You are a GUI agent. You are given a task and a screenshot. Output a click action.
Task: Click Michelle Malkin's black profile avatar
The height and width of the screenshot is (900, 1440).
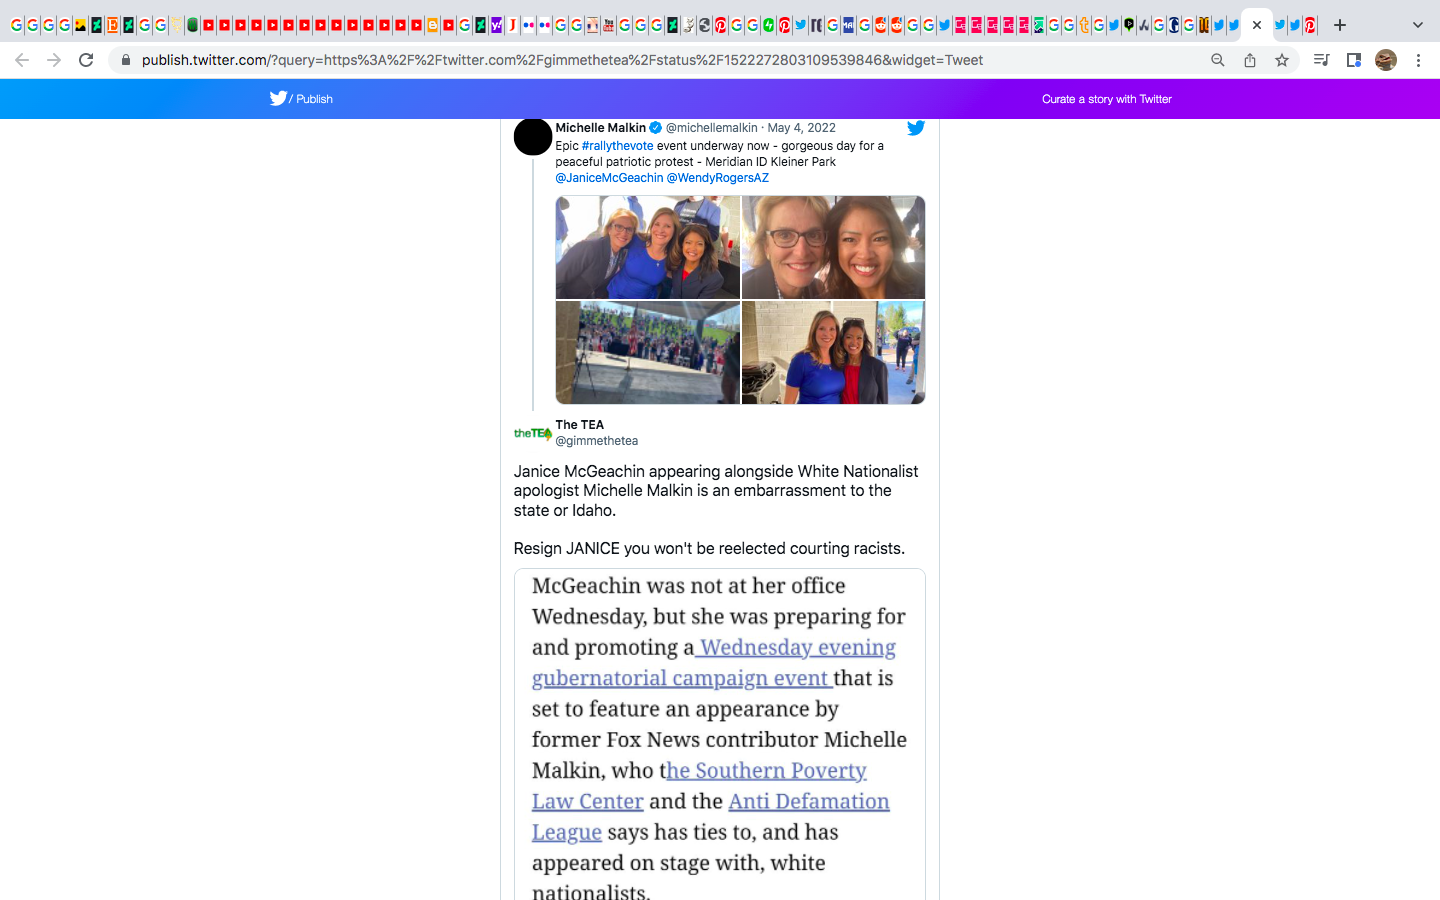[533, 136]
